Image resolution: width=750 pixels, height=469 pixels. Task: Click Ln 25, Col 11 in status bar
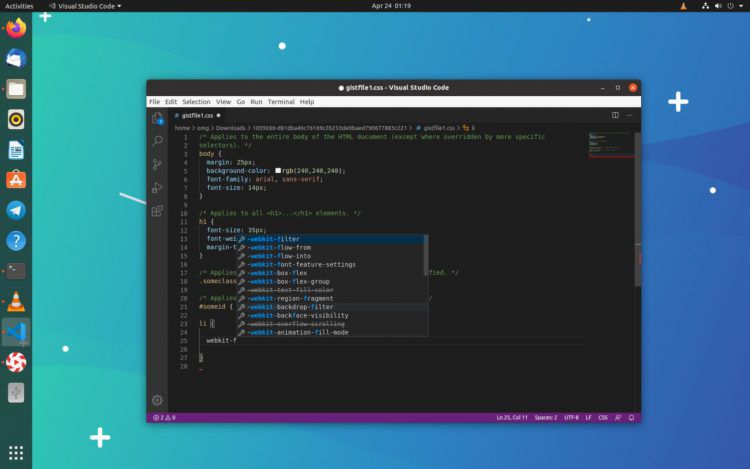(x=512, y=417)
